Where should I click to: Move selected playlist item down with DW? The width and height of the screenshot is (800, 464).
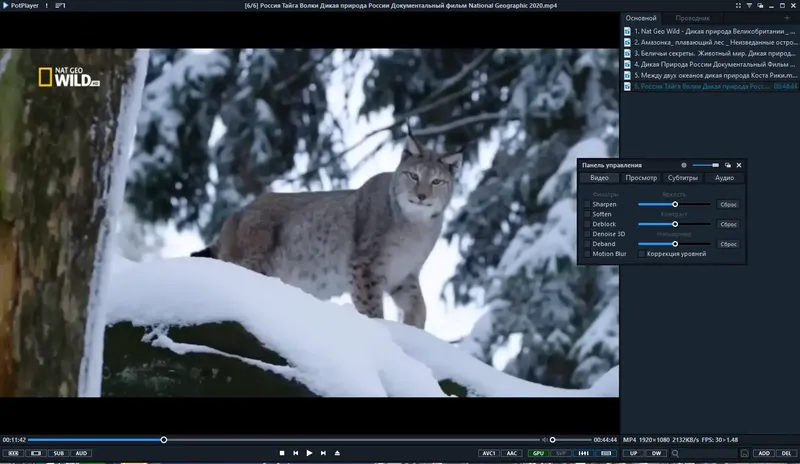click(656, 453)
